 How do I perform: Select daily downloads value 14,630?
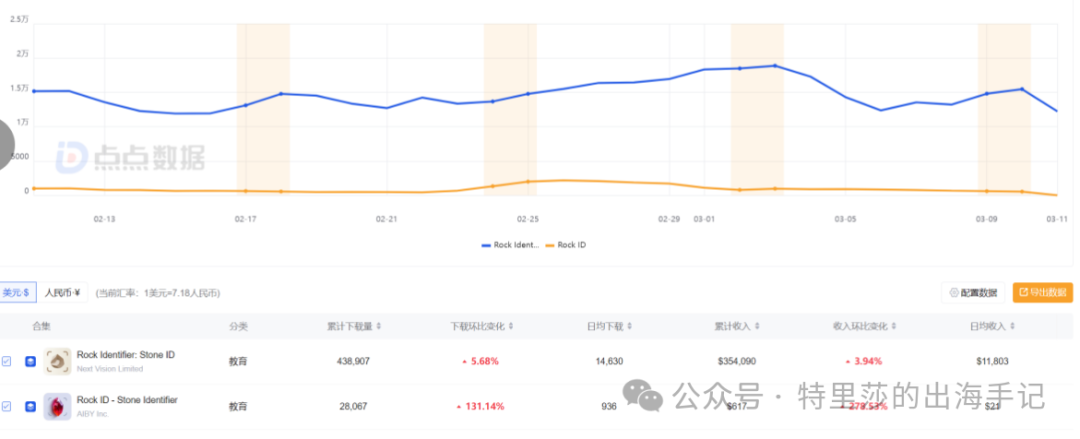pos(608,361)
